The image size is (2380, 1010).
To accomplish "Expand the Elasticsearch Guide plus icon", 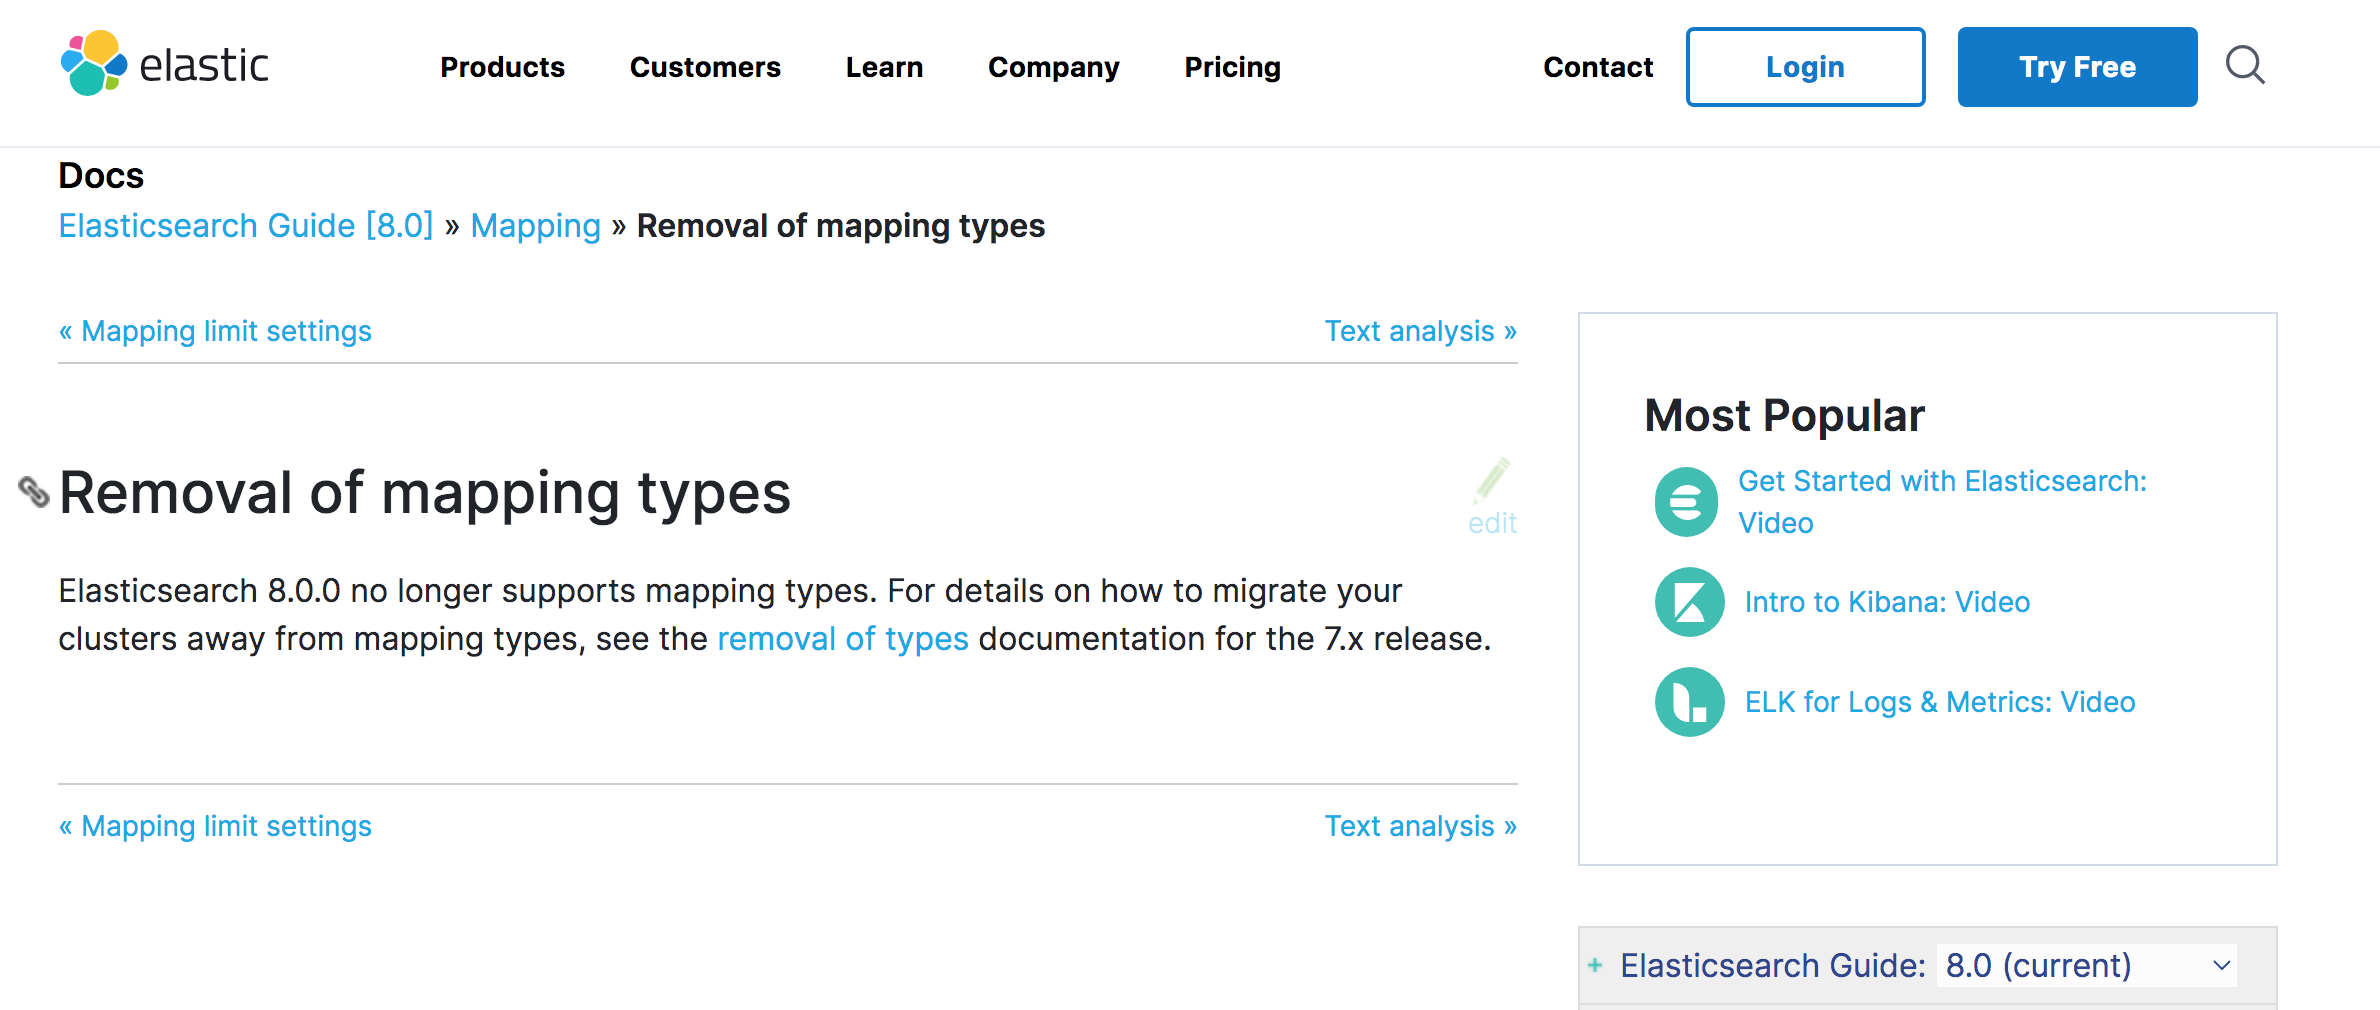I will coord(1595,965).
